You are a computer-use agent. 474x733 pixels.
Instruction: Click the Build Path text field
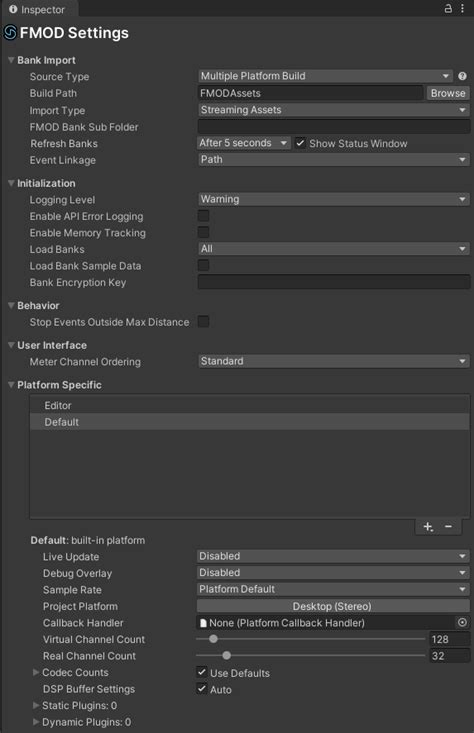click(310, 93)
